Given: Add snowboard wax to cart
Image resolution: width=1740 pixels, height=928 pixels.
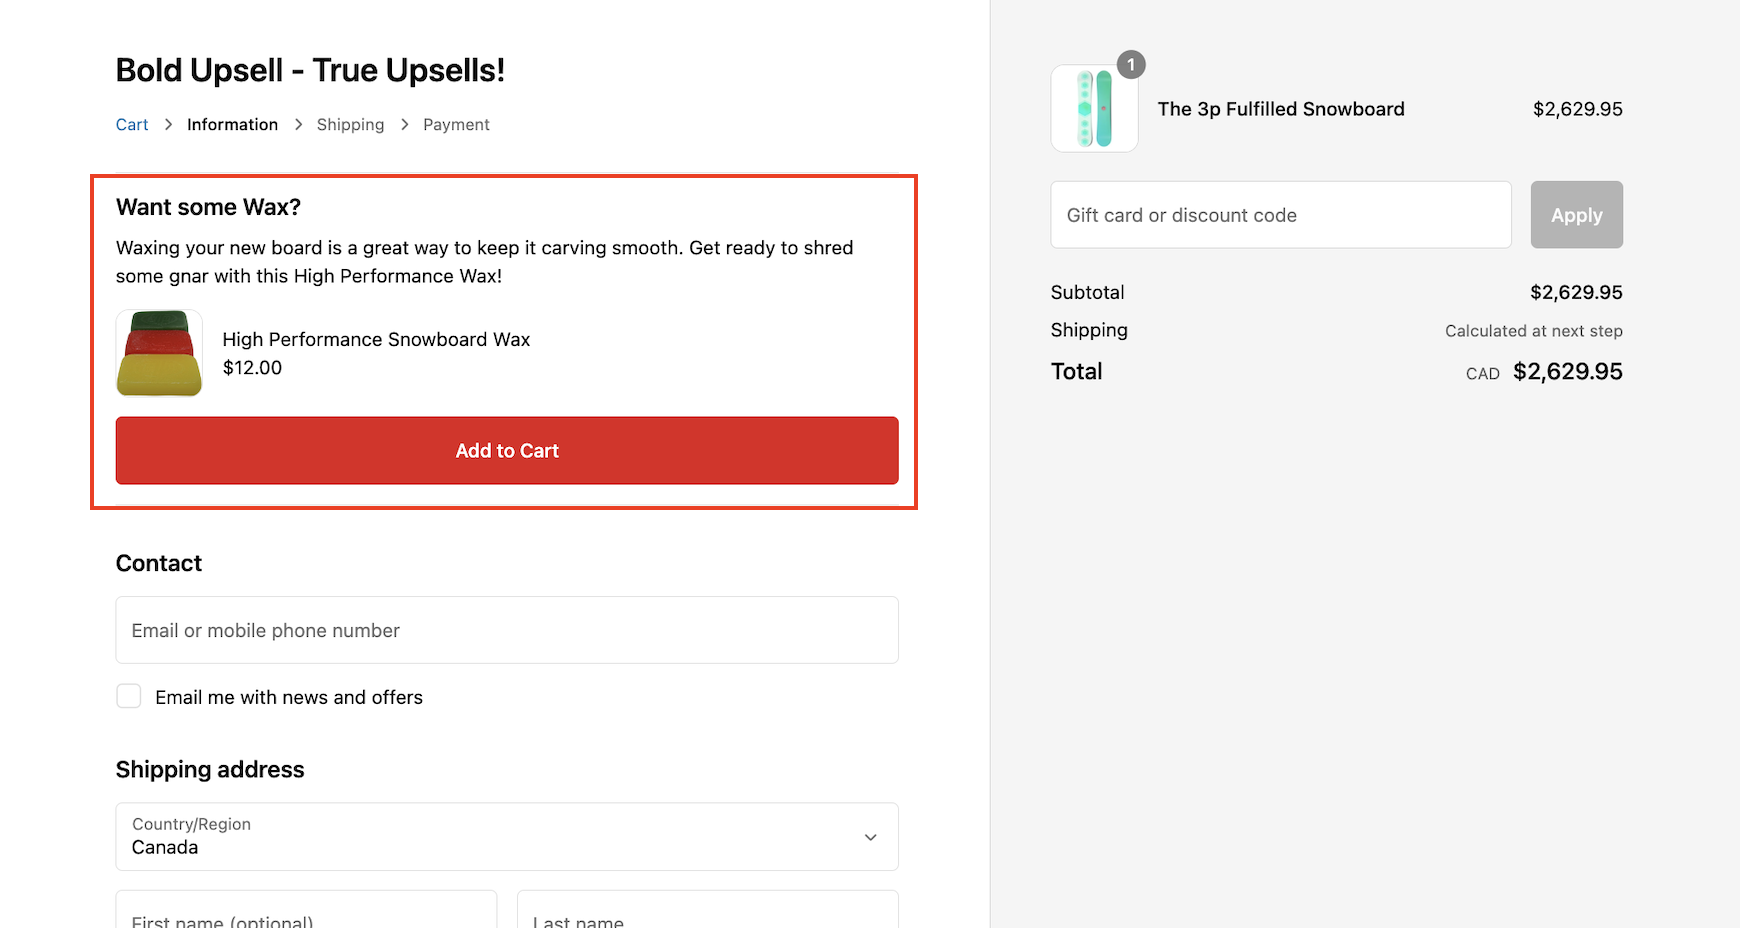Looking at the screenshot, I should click(x=507, y=451).
